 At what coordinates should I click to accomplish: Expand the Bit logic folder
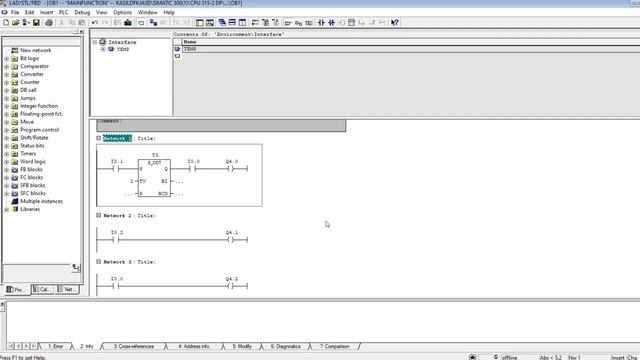pyautogui.click(x=7, y=58)
